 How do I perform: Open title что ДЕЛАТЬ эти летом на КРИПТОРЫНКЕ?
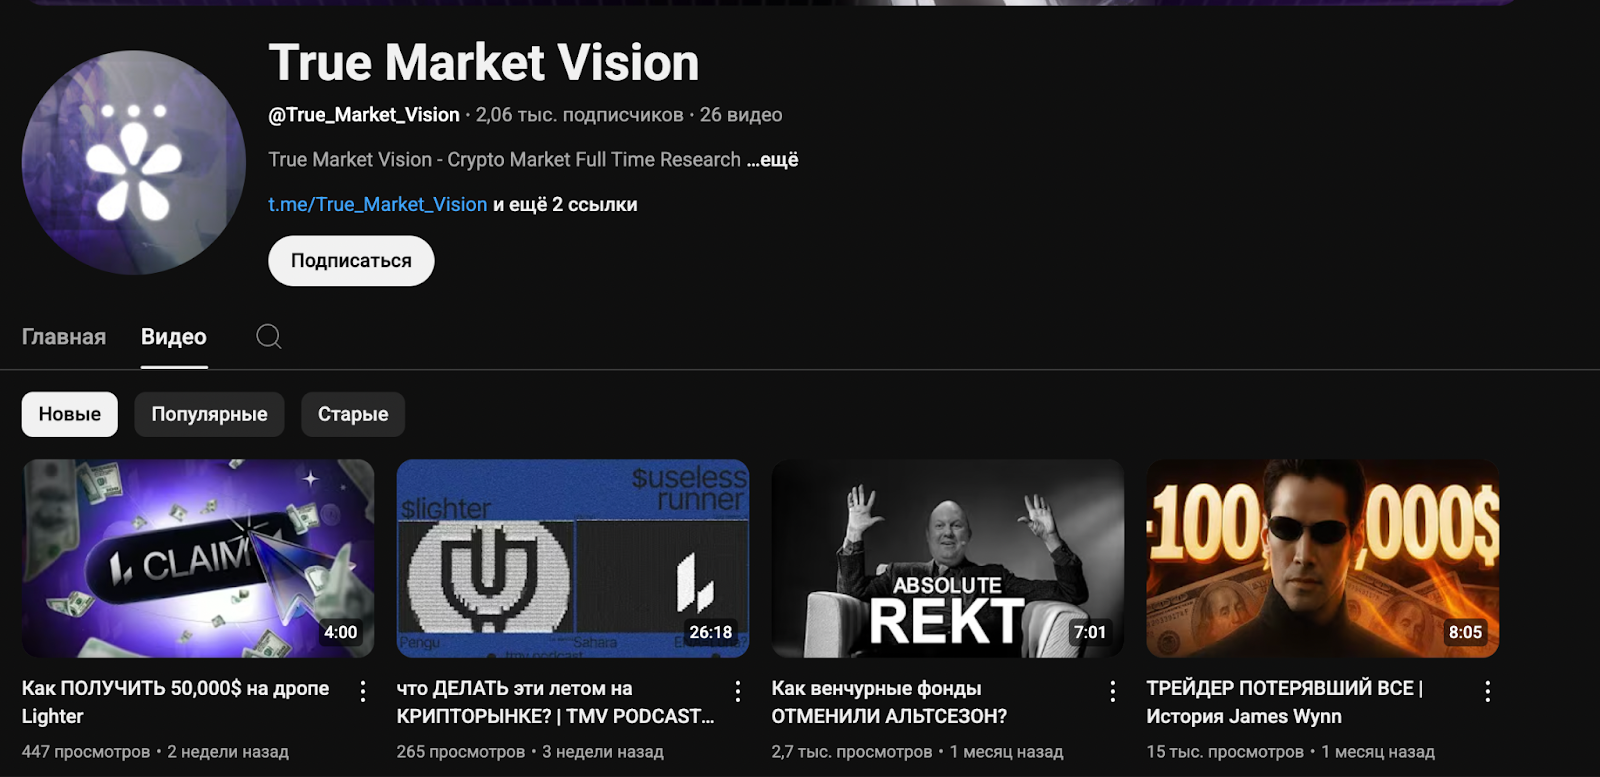click(x=556, y=702)
